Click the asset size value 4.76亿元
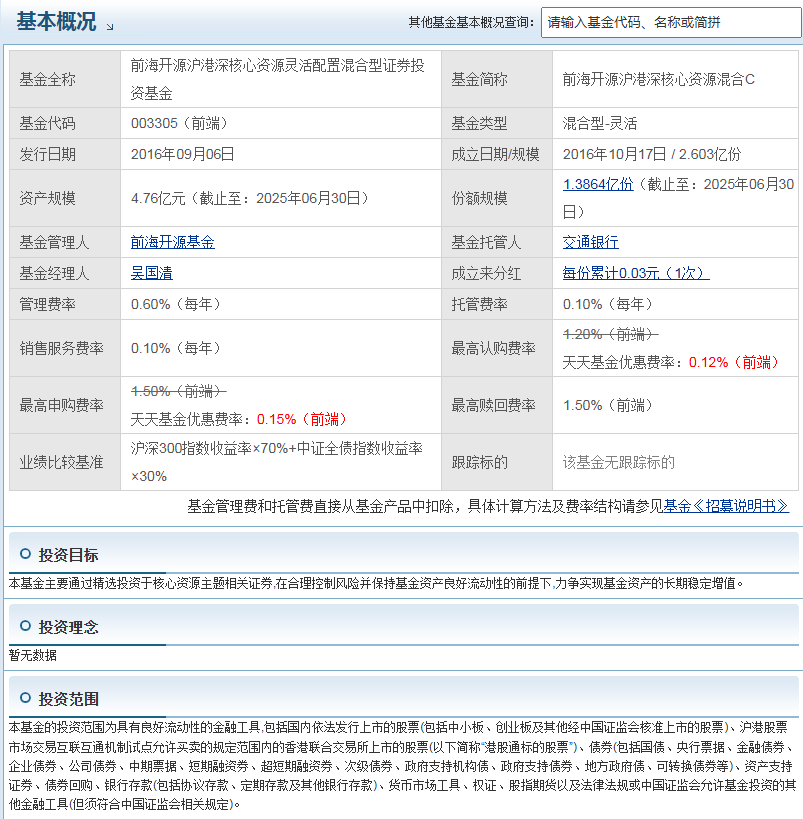 (158, 198)
